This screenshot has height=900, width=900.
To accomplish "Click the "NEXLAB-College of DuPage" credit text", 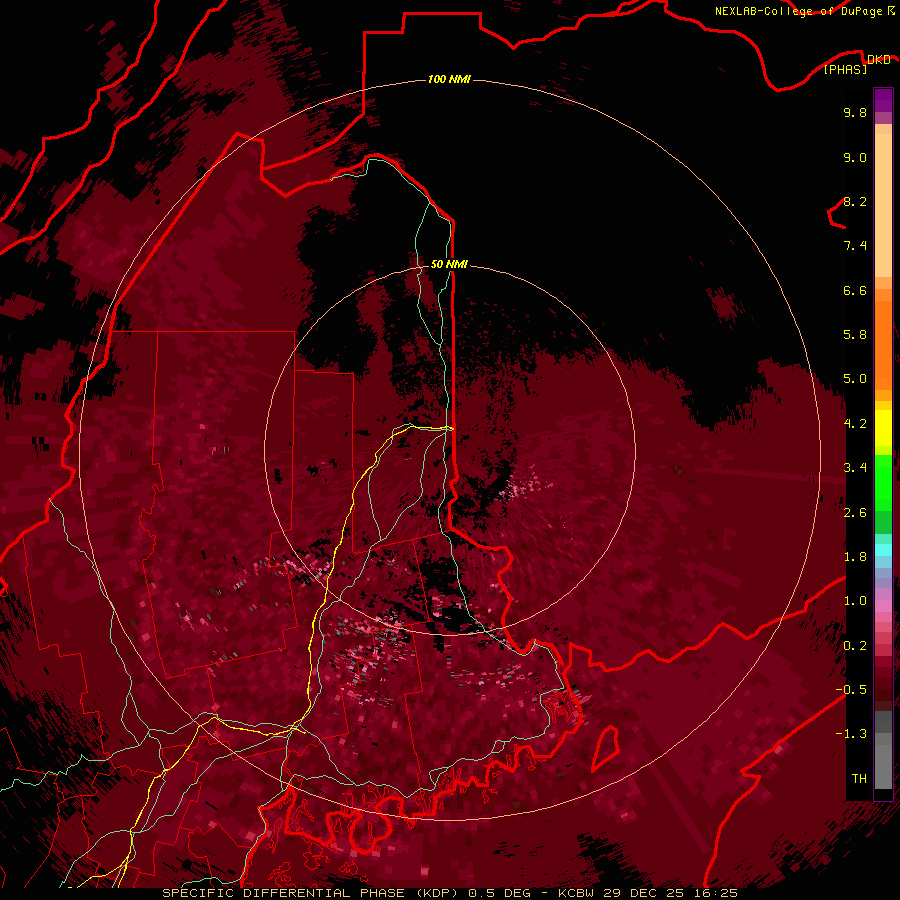I will pyautogui.click(x=799, y=11).
